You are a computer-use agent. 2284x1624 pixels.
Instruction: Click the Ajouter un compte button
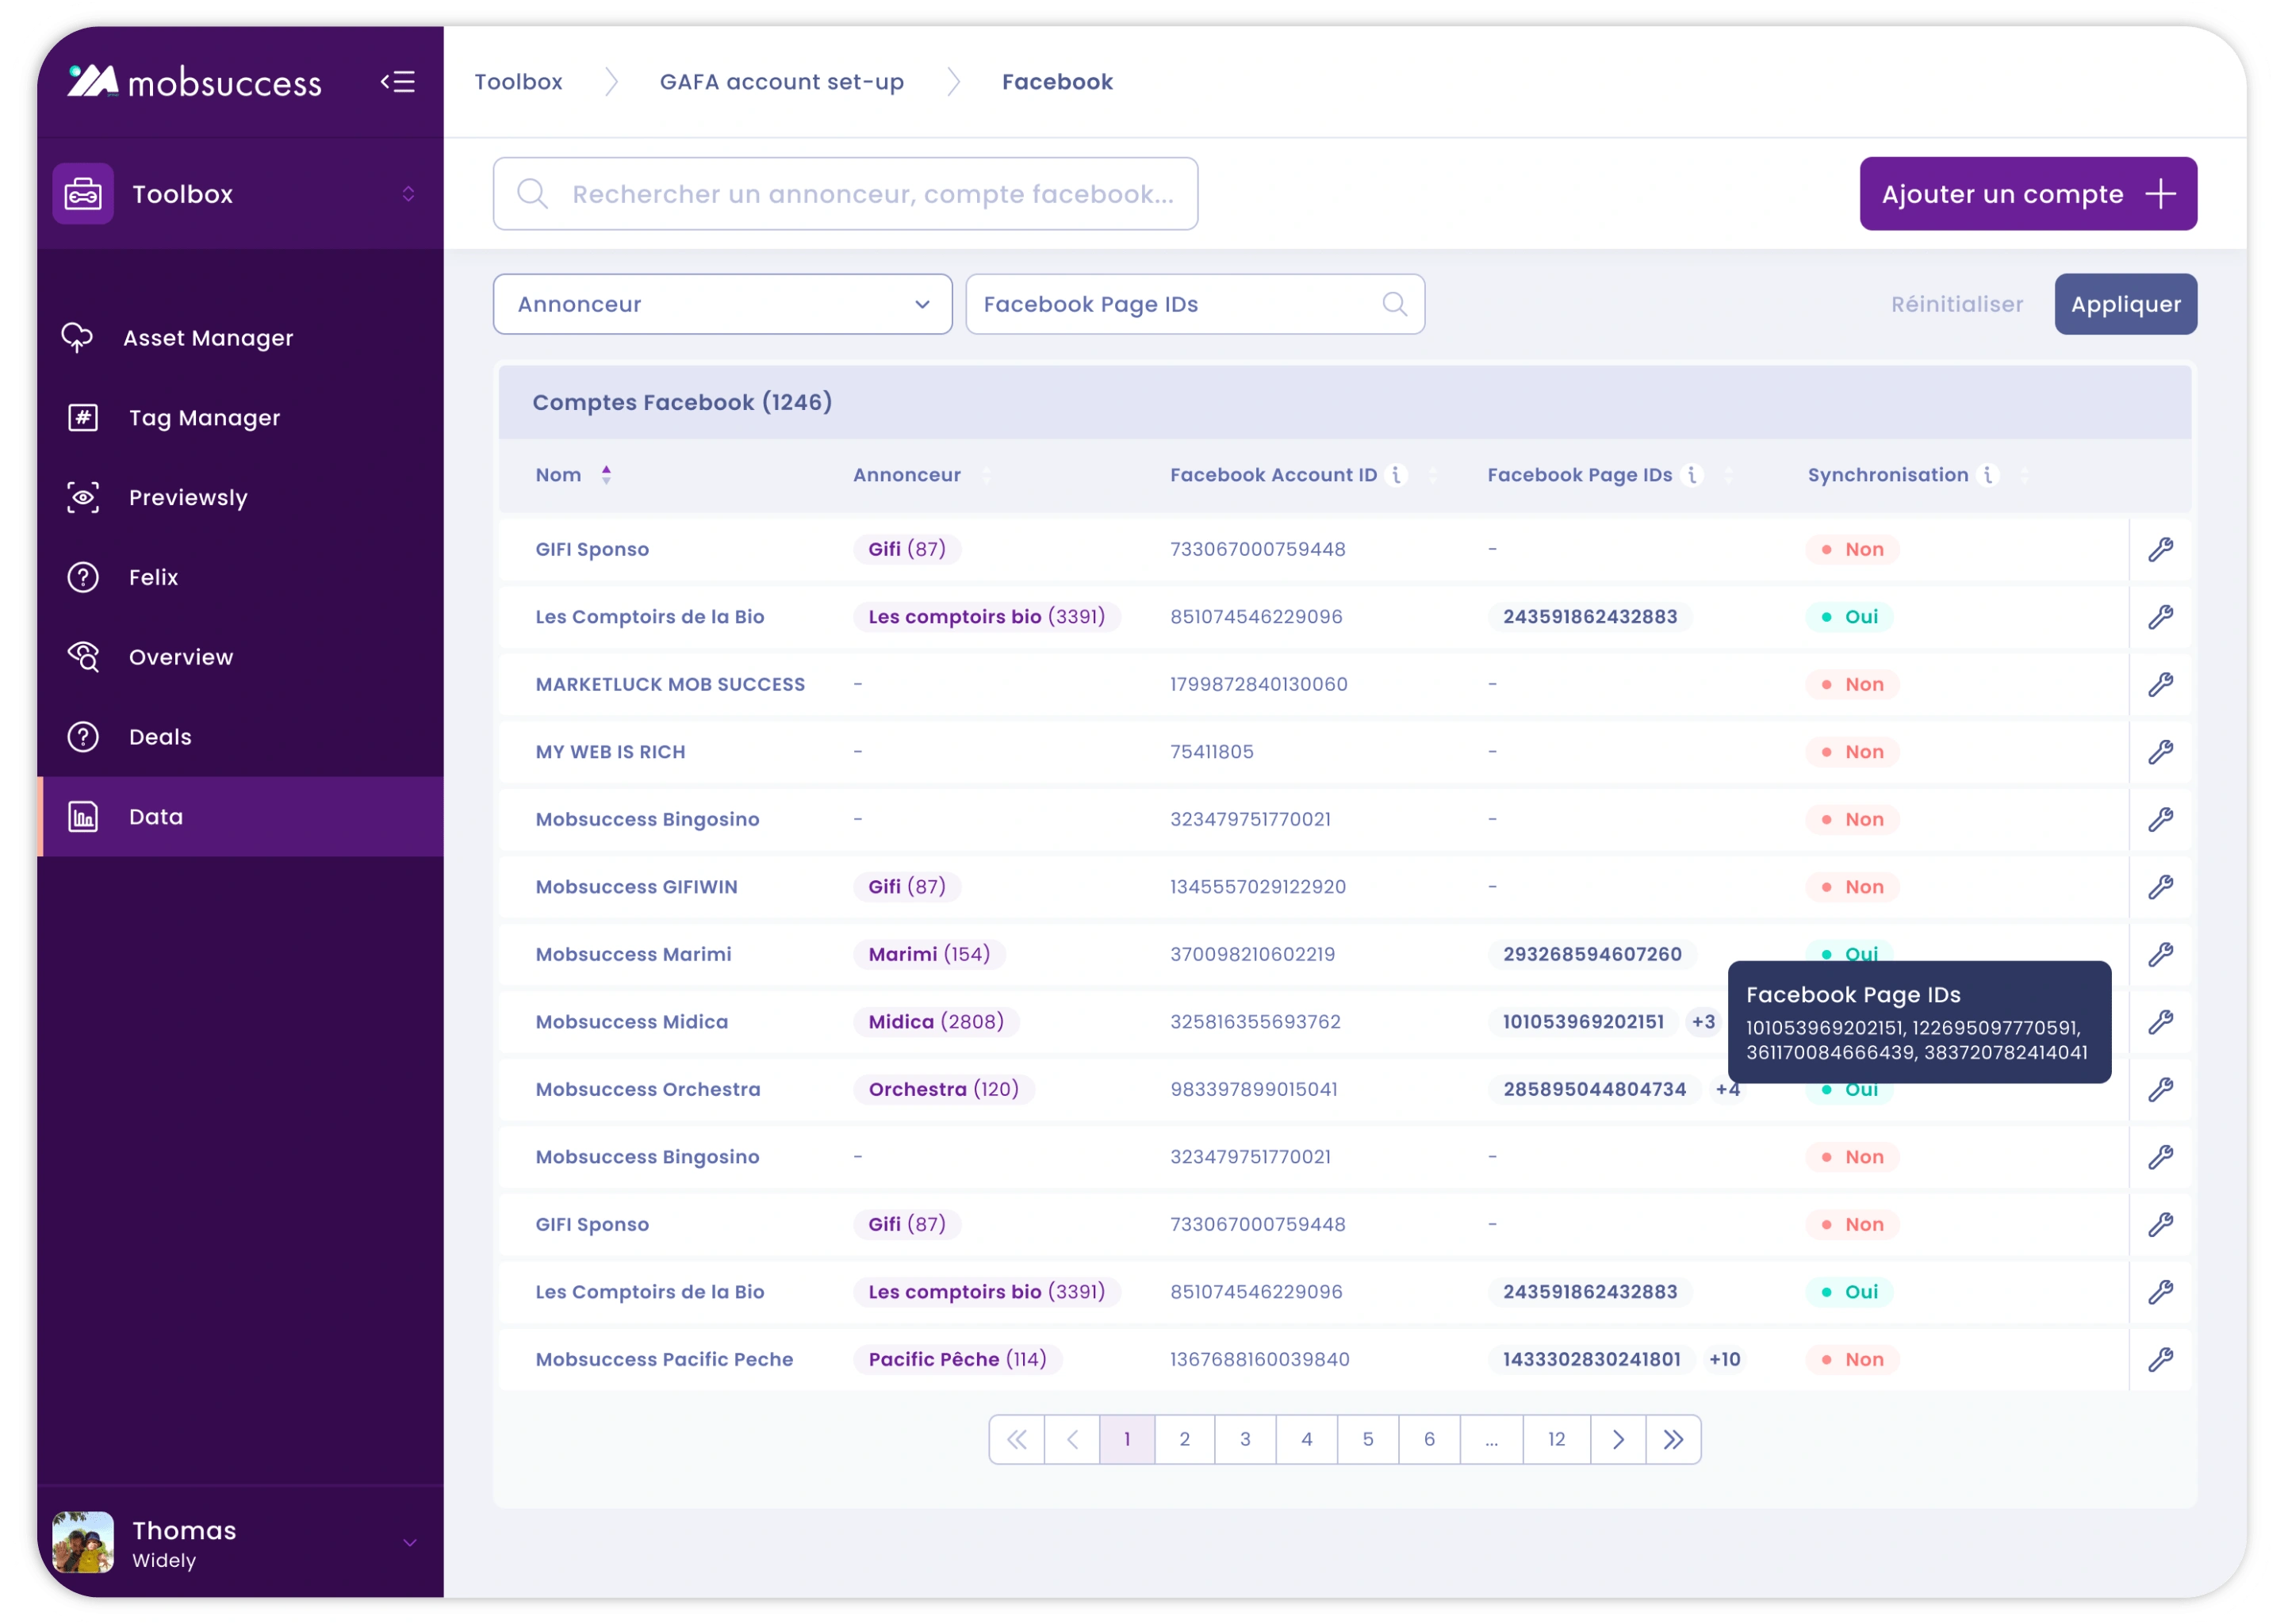(2027, 194)
